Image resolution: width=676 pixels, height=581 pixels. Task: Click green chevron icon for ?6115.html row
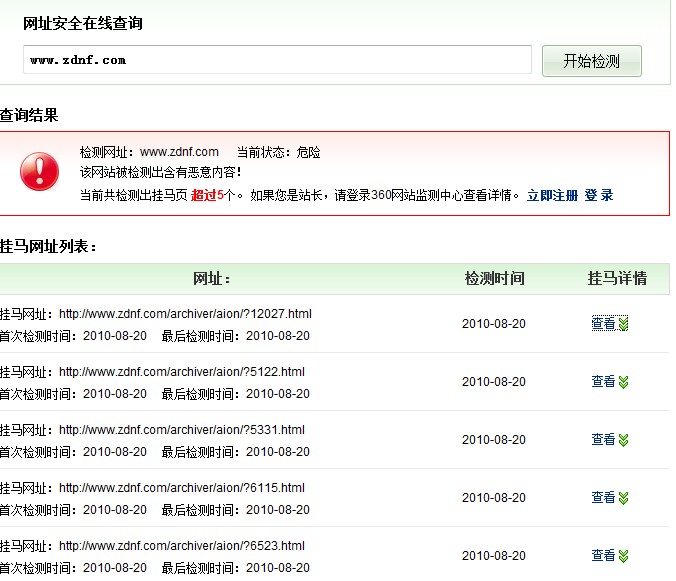pyautogui.click(x=623, y=498)
